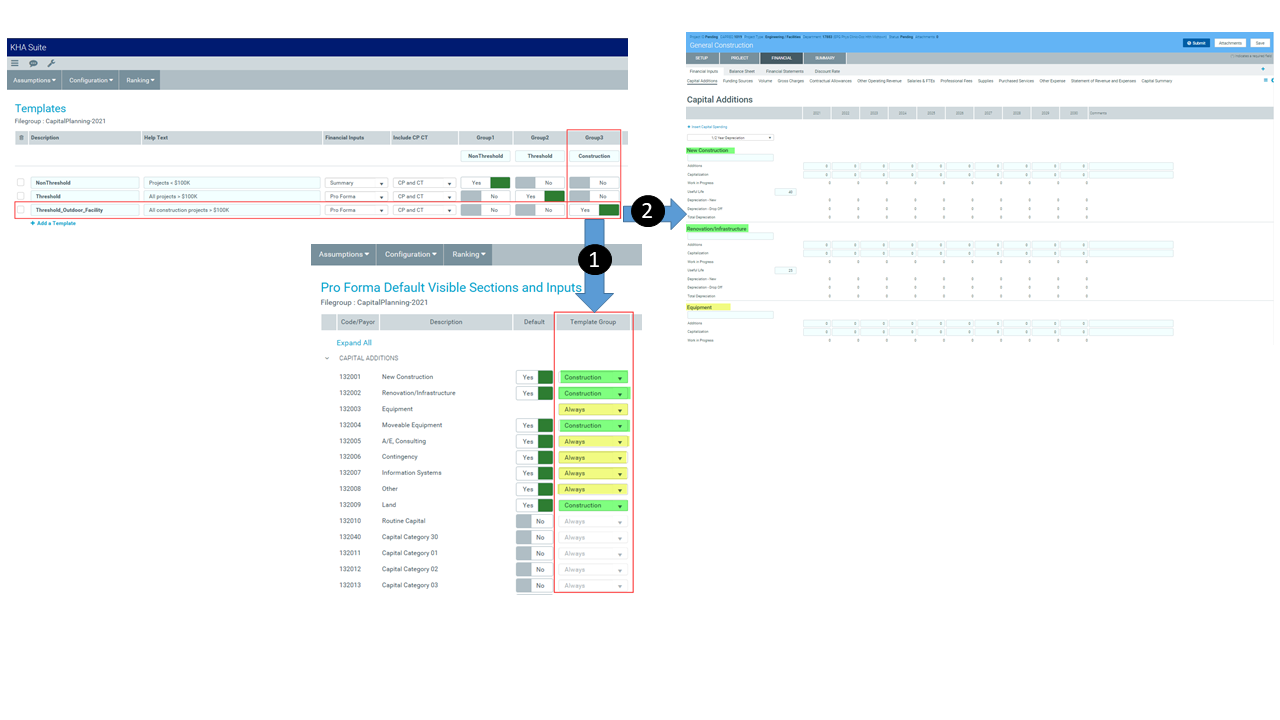The height and width of the screenshot is (720, 1280).
Task: Click the Expand All link
Action: point(354,343)
